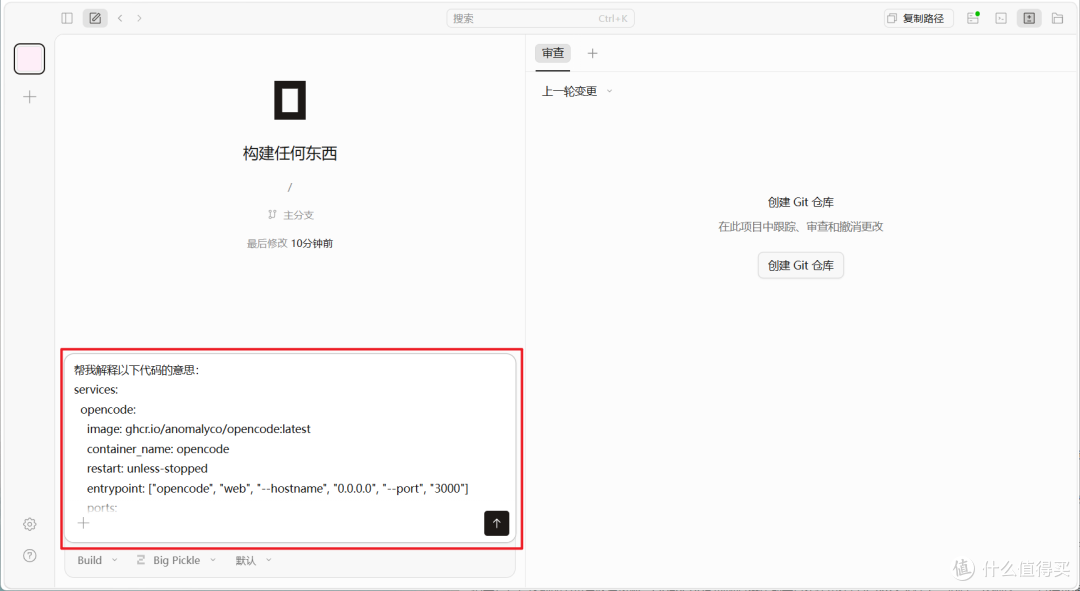The width and height of the screenshot is (1080, 591).
Task: Open the Big Pickle model dropdown
Action: point(176,560)
